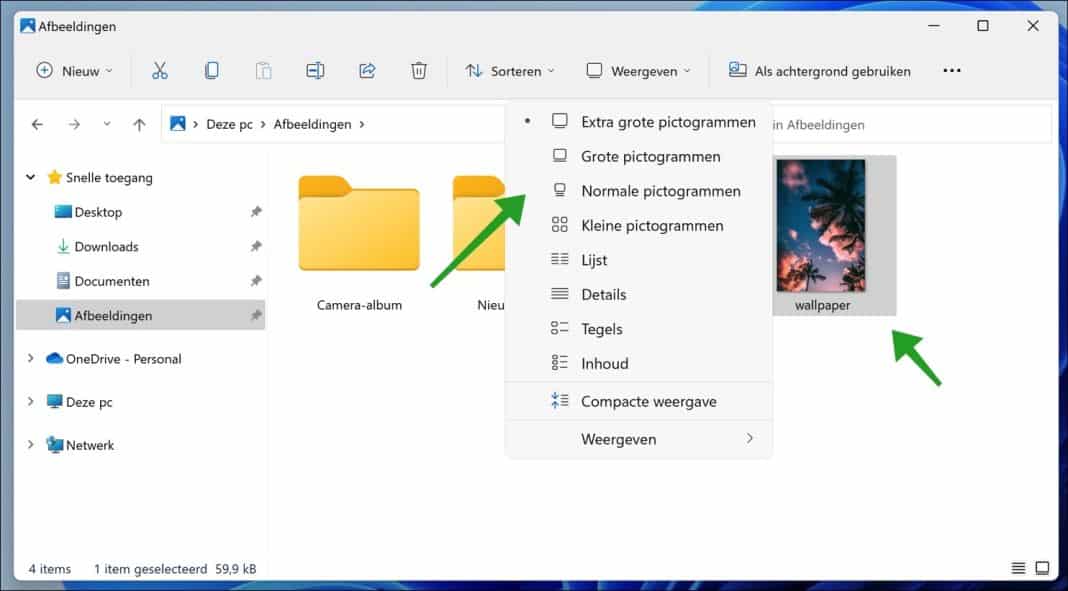1068x591 pixels.
Task: Select the Rename icon on the toolbar
Action: pos(315,70)
